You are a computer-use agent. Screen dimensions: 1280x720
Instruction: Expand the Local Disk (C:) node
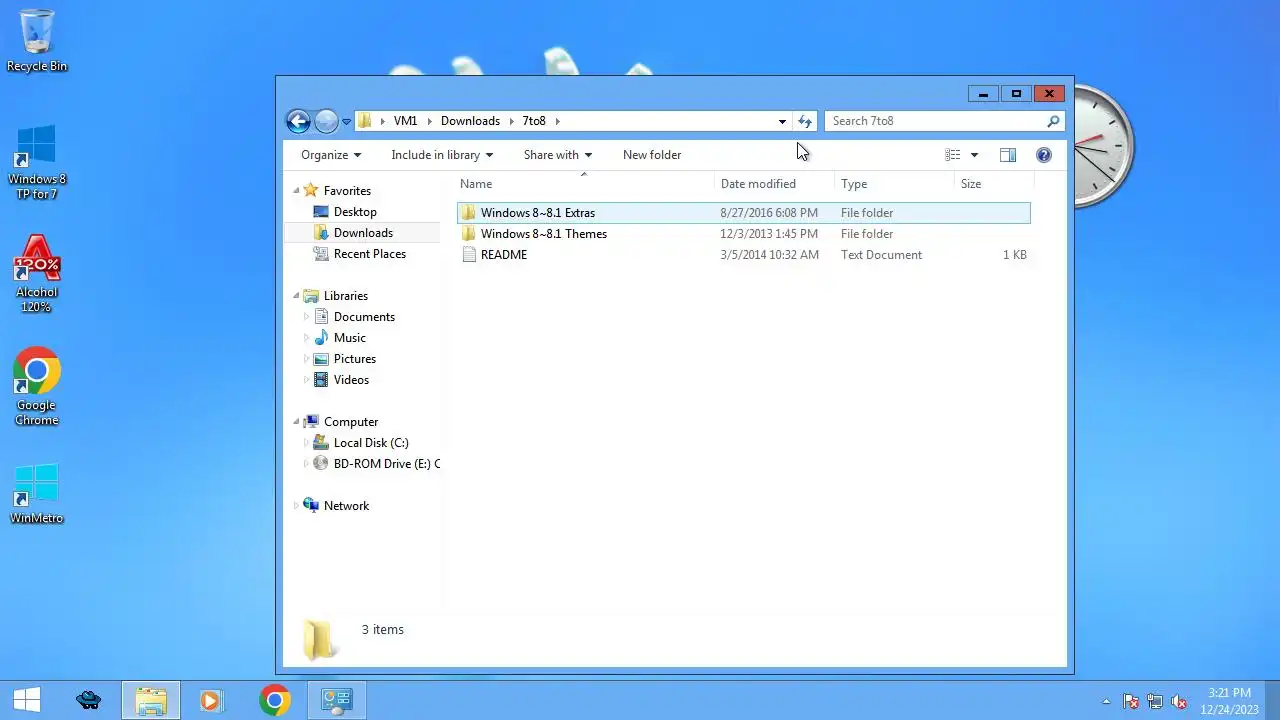[x=307, y=443]
